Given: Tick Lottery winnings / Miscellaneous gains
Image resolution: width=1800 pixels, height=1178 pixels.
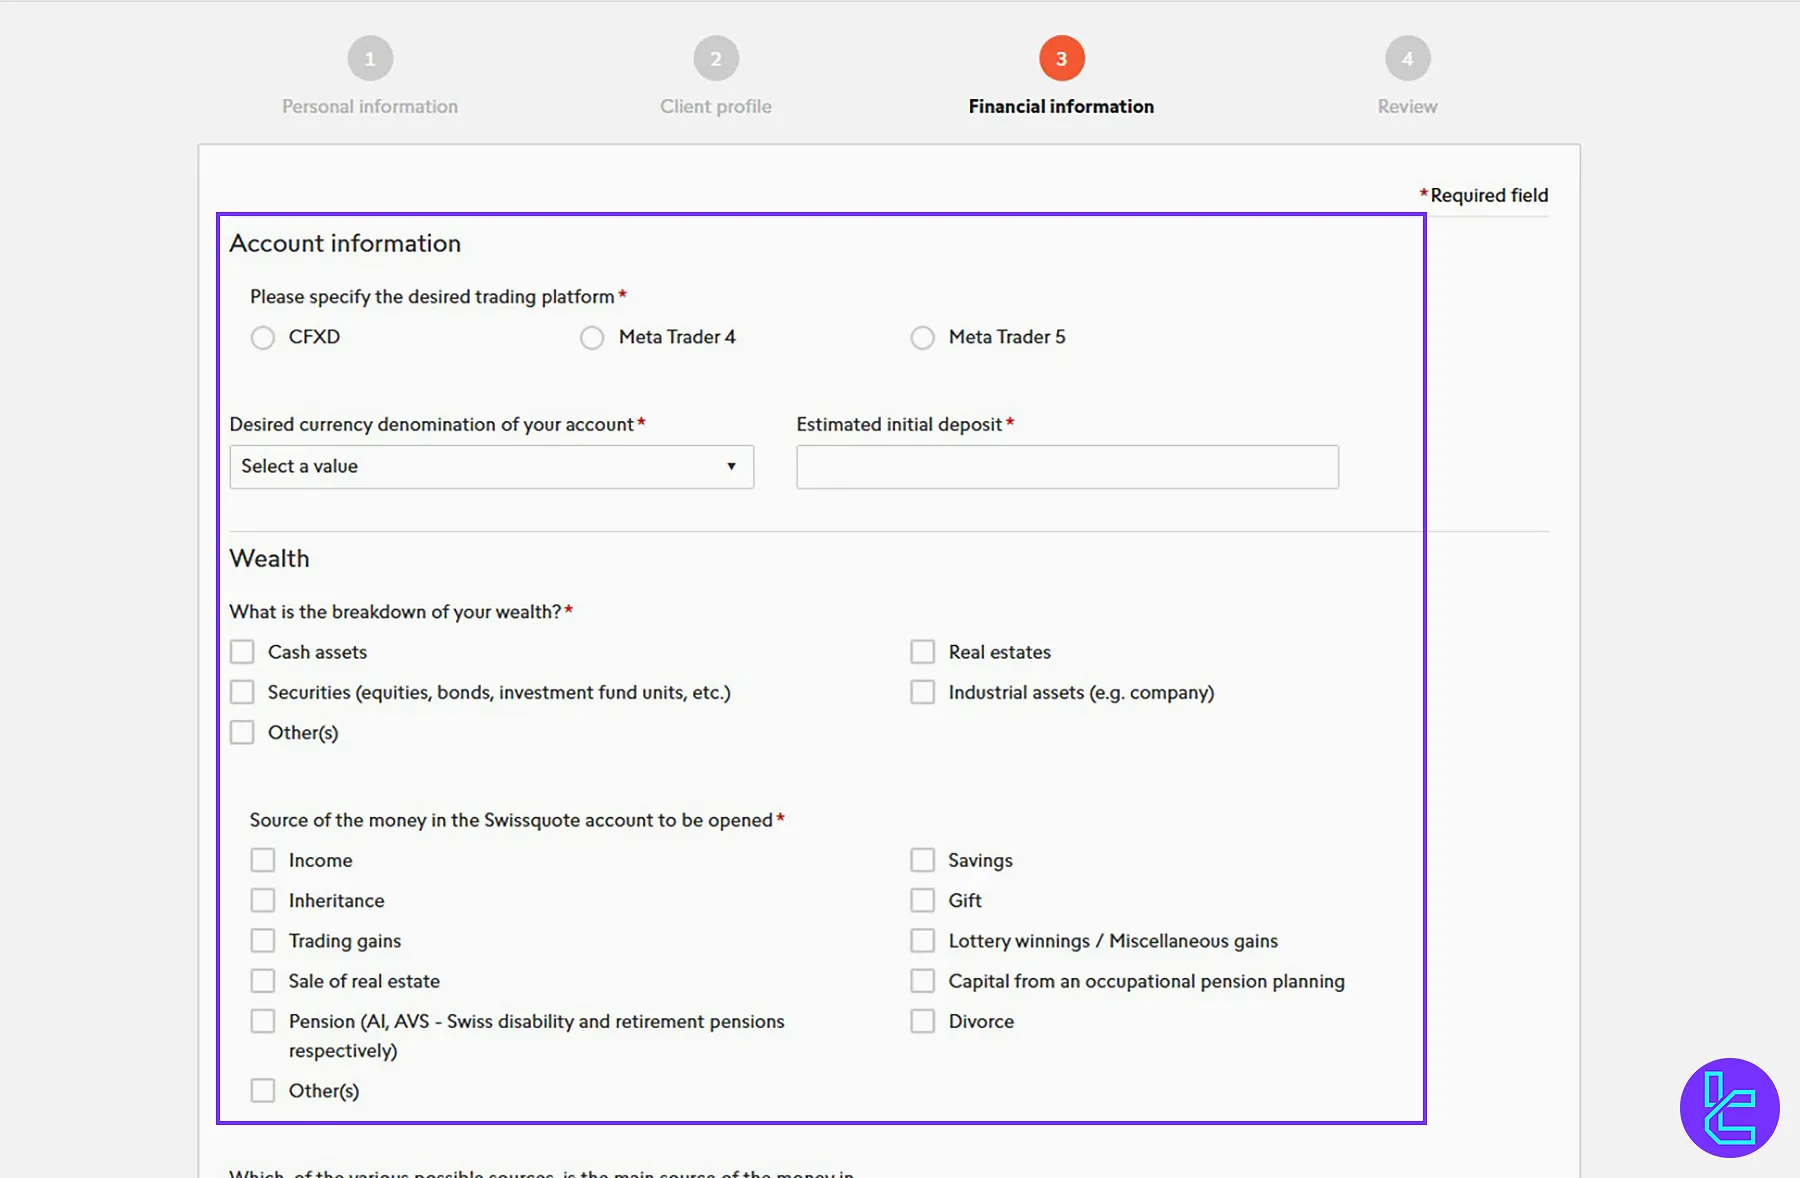Looking at the screenshot, I should [x=922, y=941].
